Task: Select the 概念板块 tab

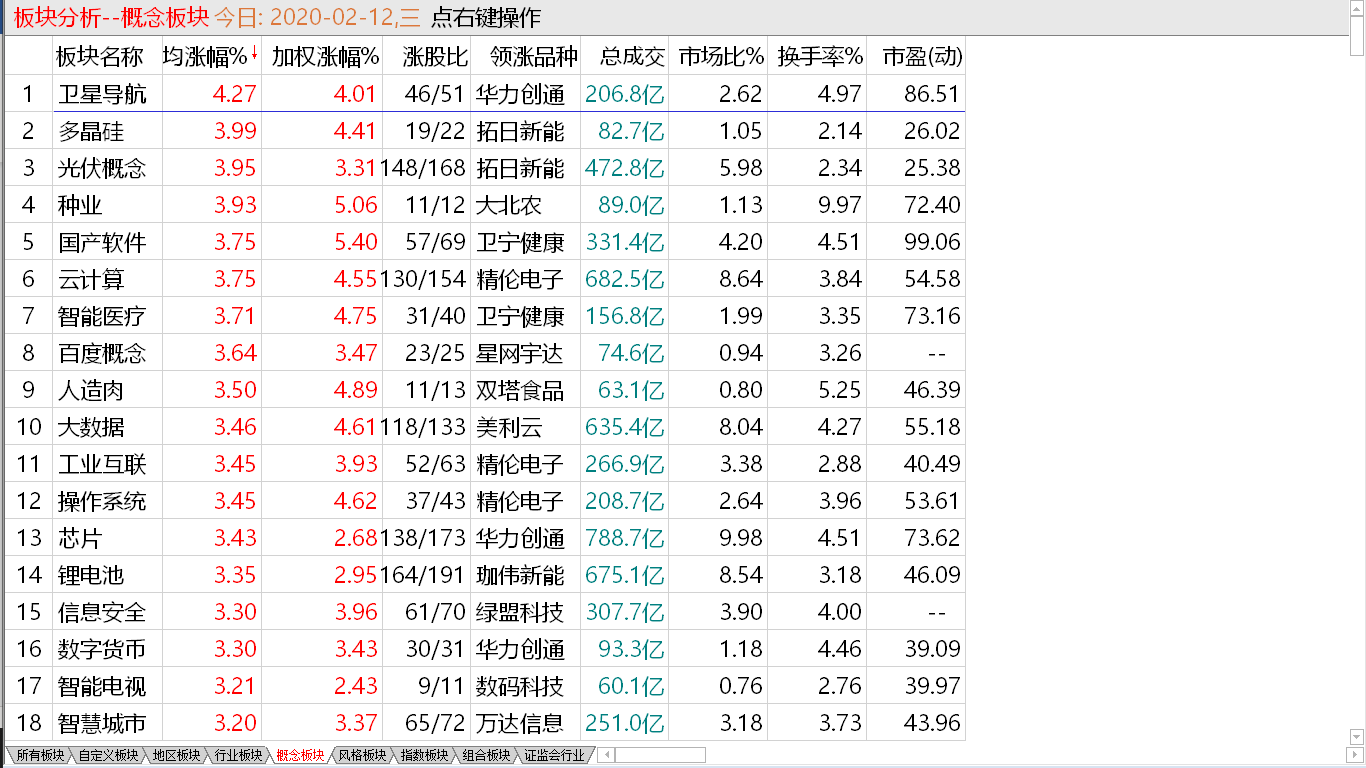Action: [300, 756]
